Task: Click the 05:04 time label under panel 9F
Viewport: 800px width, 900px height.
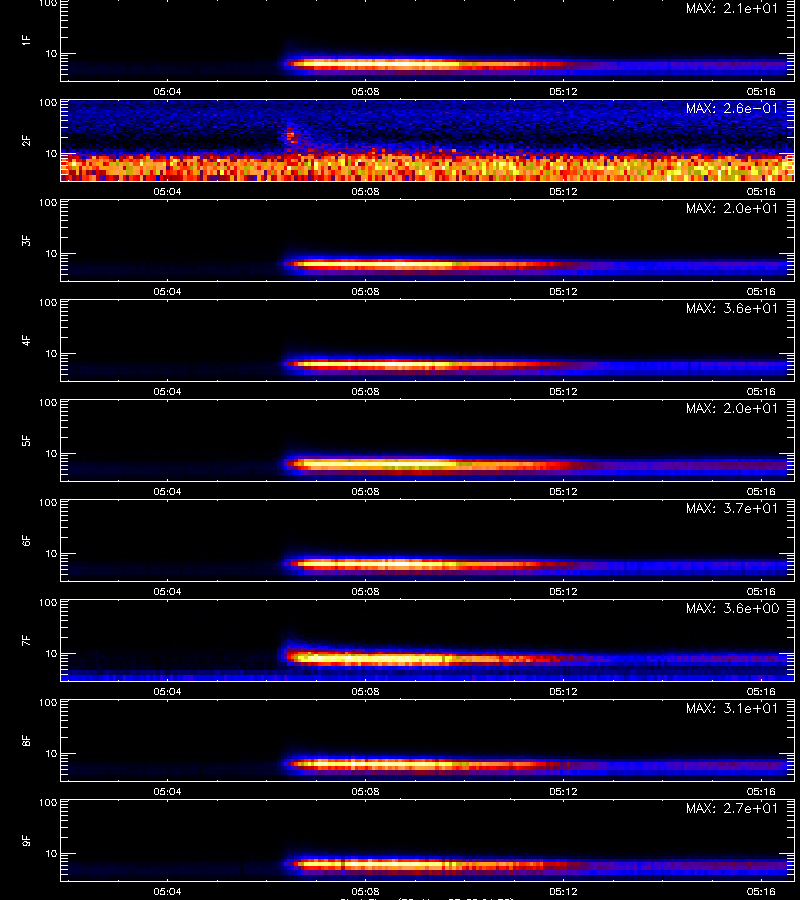Action: pos(167,891)
